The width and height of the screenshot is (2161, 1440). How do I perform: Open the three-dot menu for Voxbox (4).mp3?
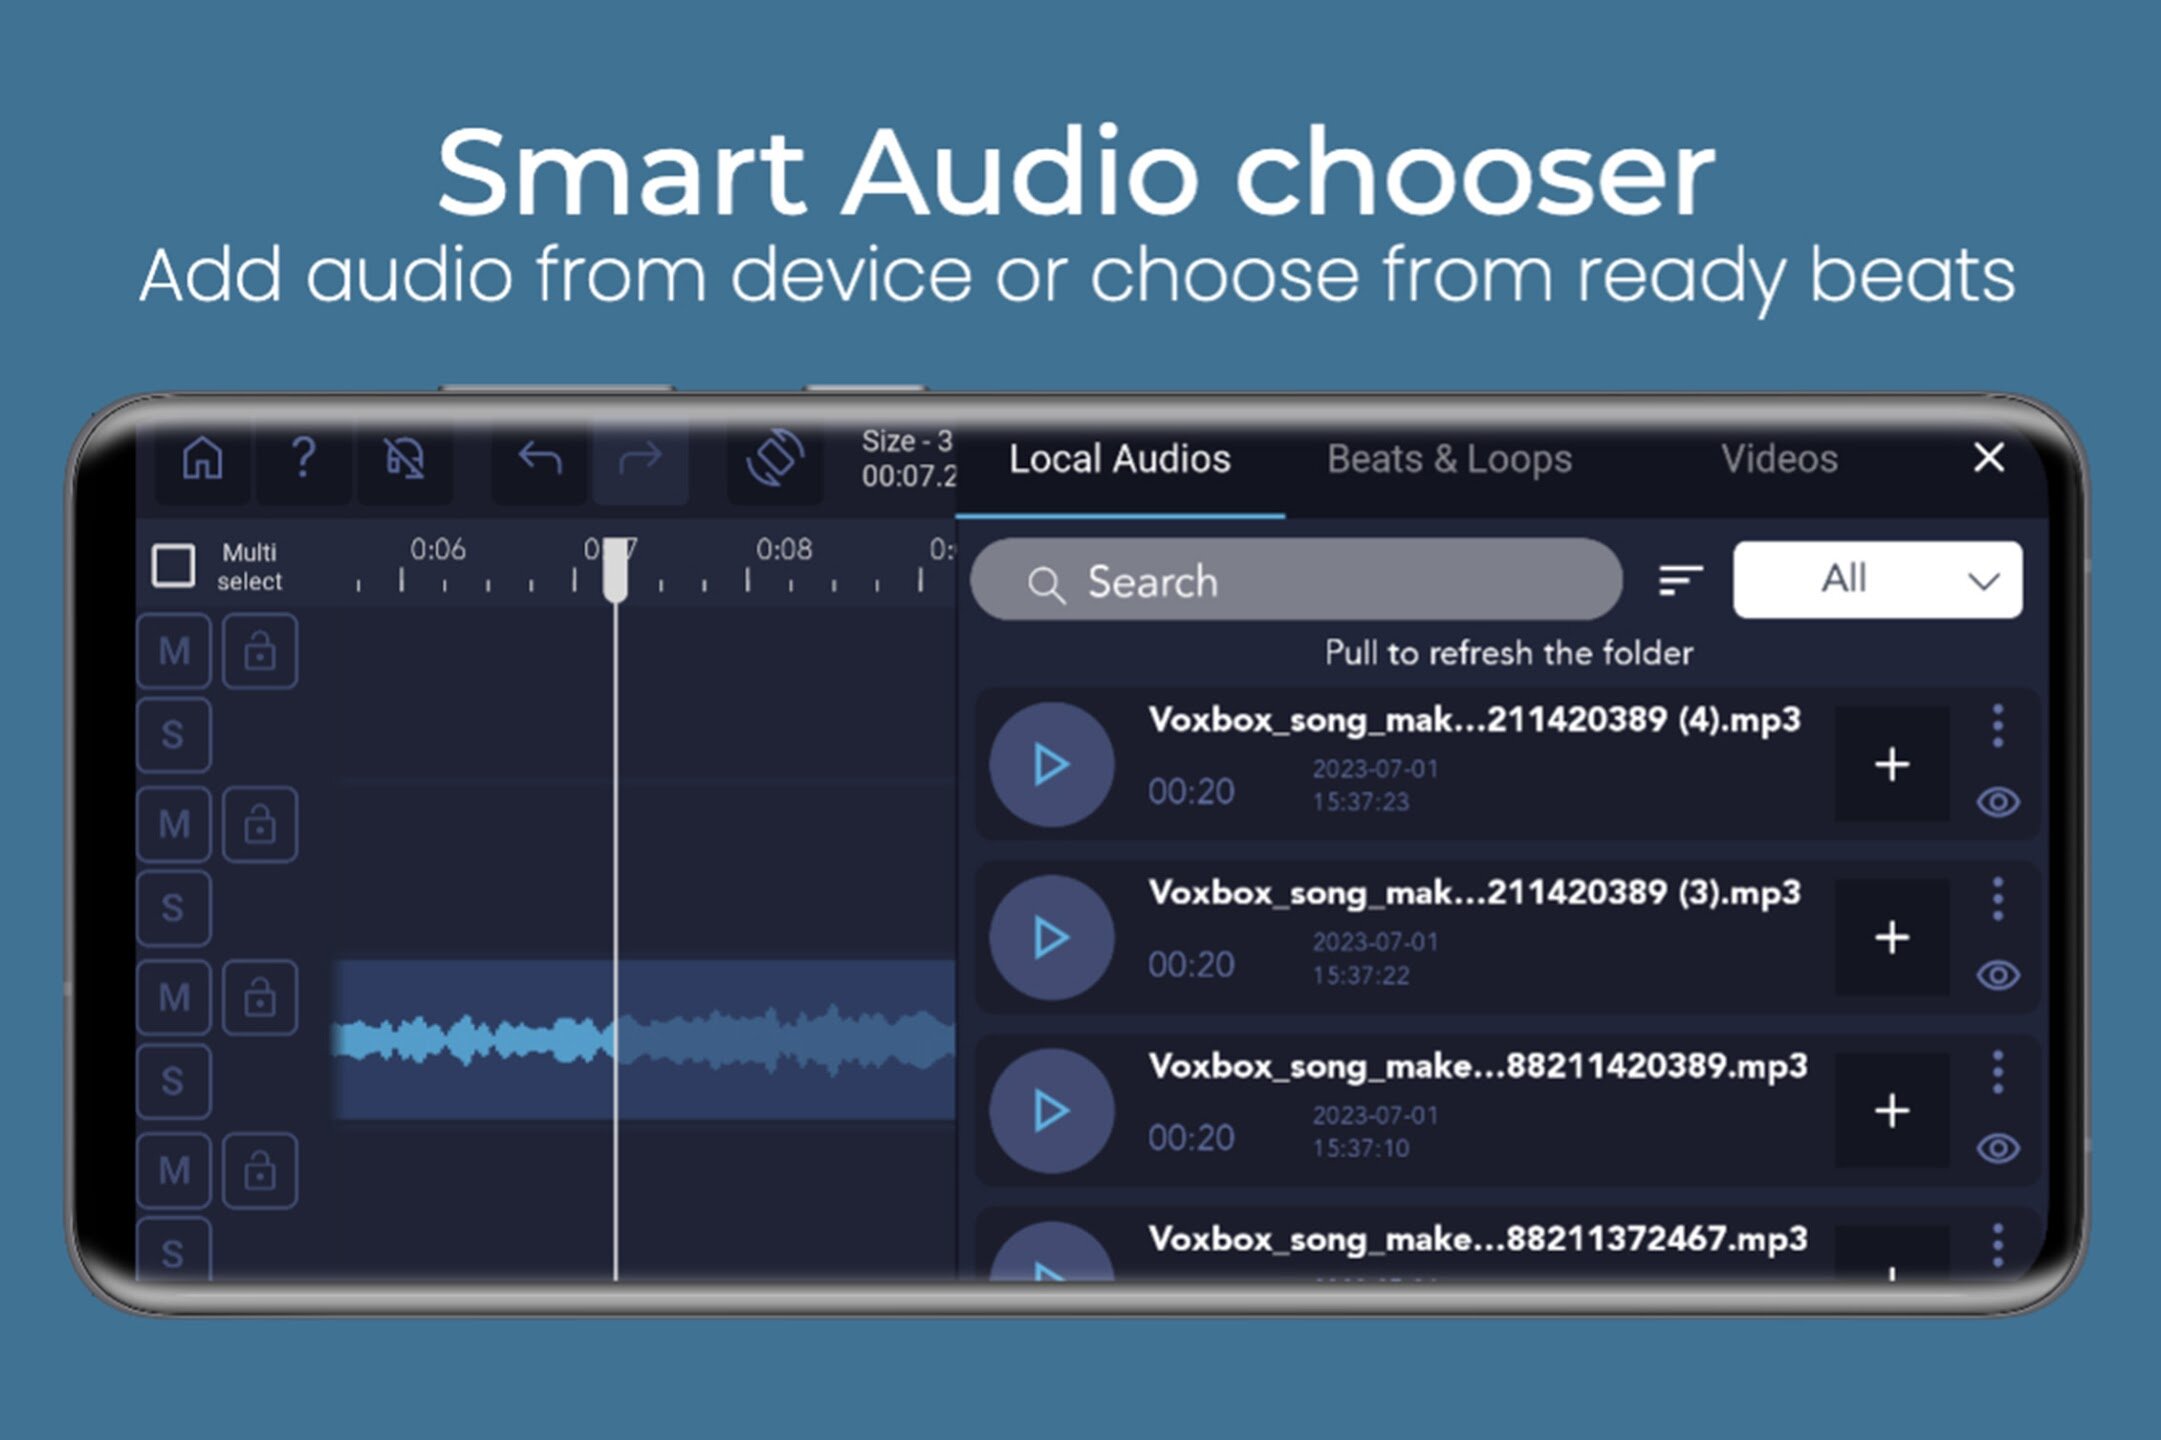[x=1997, y=725]
